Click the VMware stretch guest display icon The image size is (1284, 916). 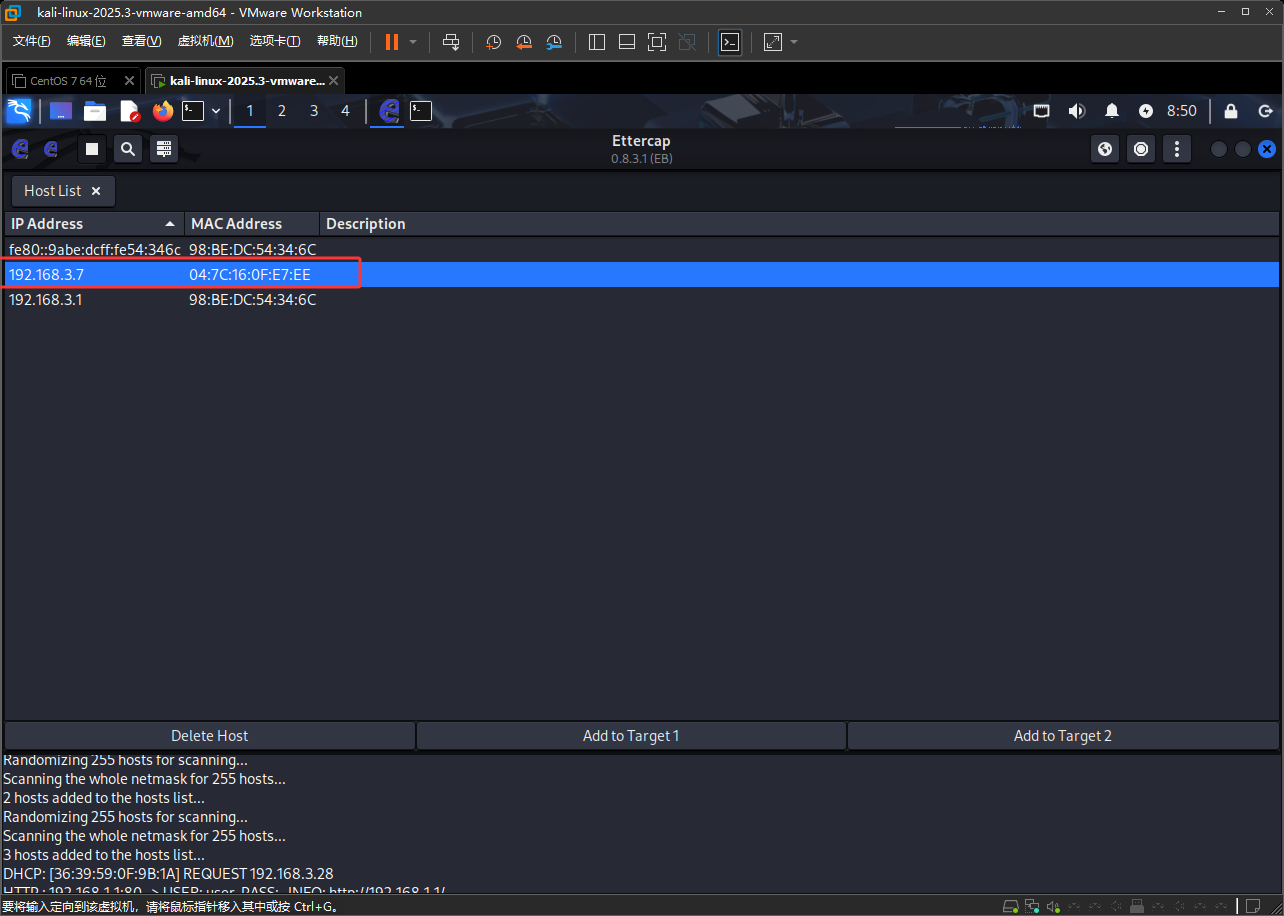pos(773,42)
